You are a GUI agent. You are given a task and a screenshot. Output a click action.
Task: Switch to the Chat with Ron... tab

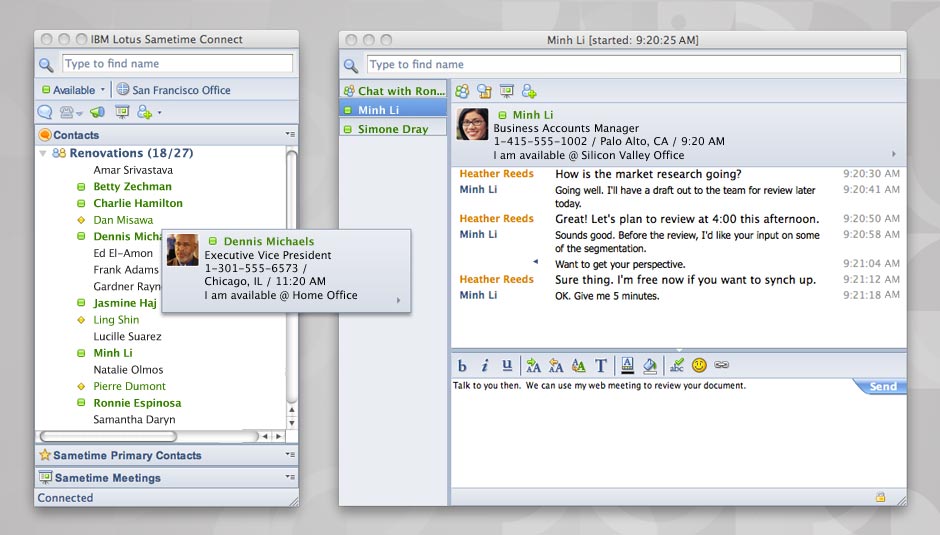tap(393, 91)
